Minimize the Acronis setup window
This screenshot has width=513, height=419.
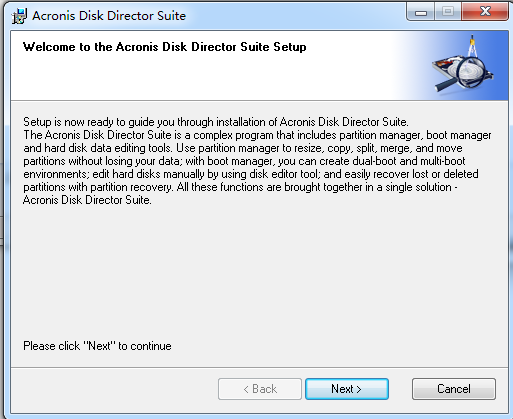[421, 12]
